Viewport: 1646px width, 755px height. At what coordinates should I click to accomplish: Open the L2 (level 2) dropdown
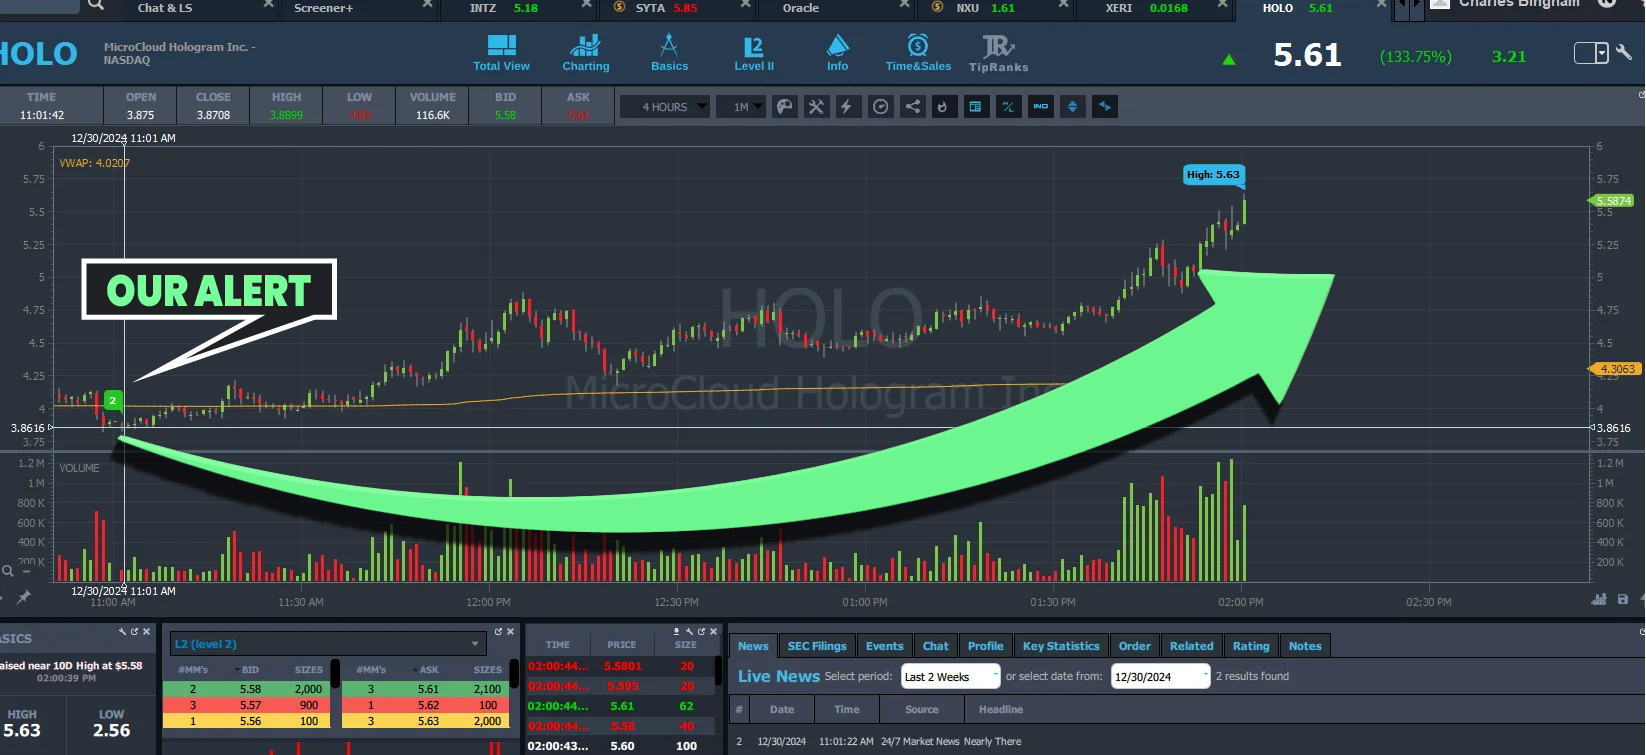point(328,644)
